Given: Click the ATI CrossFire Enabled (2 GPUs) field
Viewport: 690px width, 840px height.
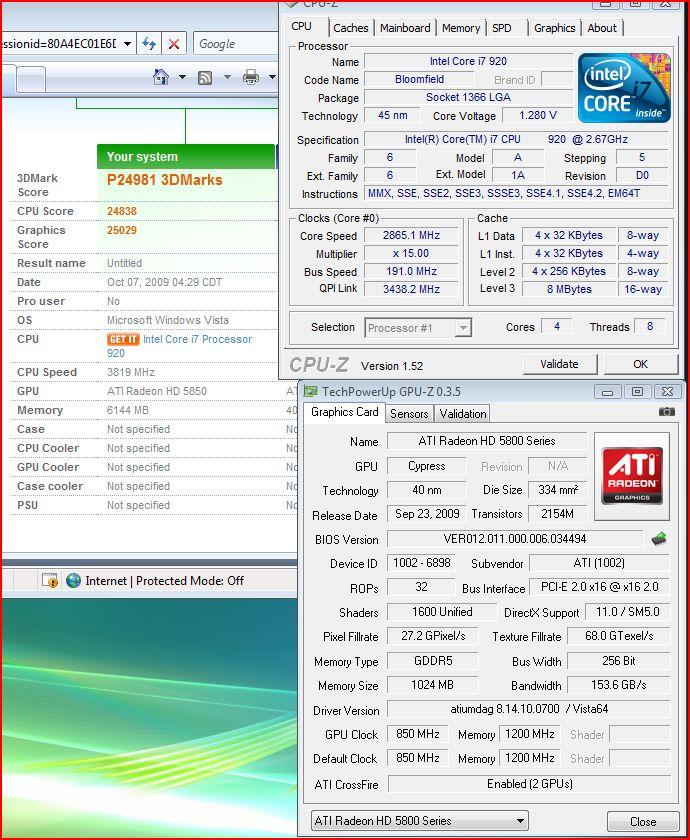Looking at the screenshot, I should tap(529, 784).
